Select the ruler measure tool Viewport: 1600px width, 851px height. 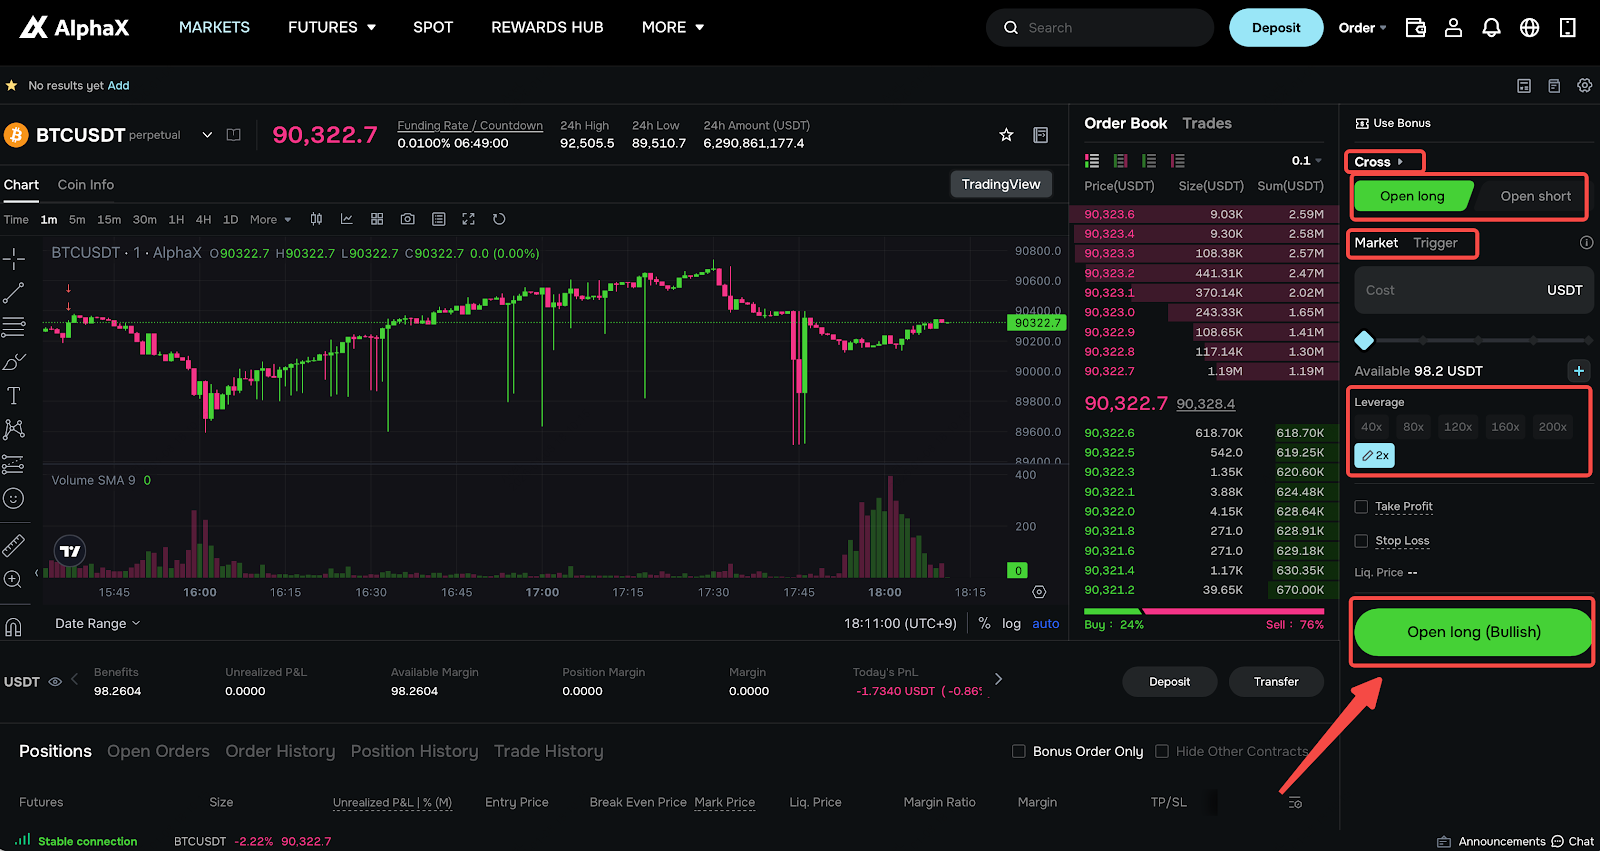pyautogui.click(x=14, y=545)
